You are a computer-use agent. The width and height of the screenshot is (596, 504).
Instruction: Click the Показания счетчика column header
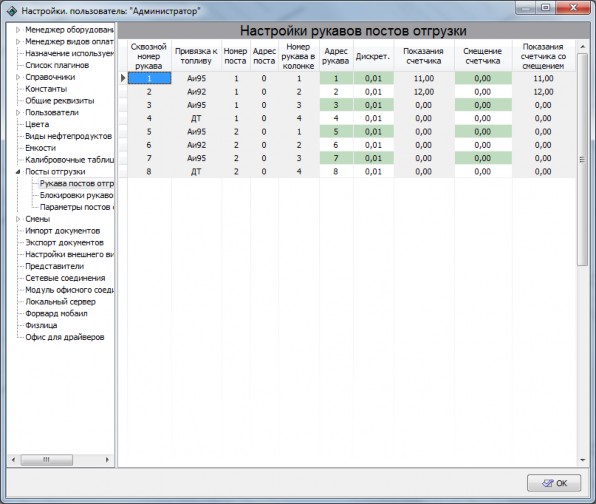[423, 56]
